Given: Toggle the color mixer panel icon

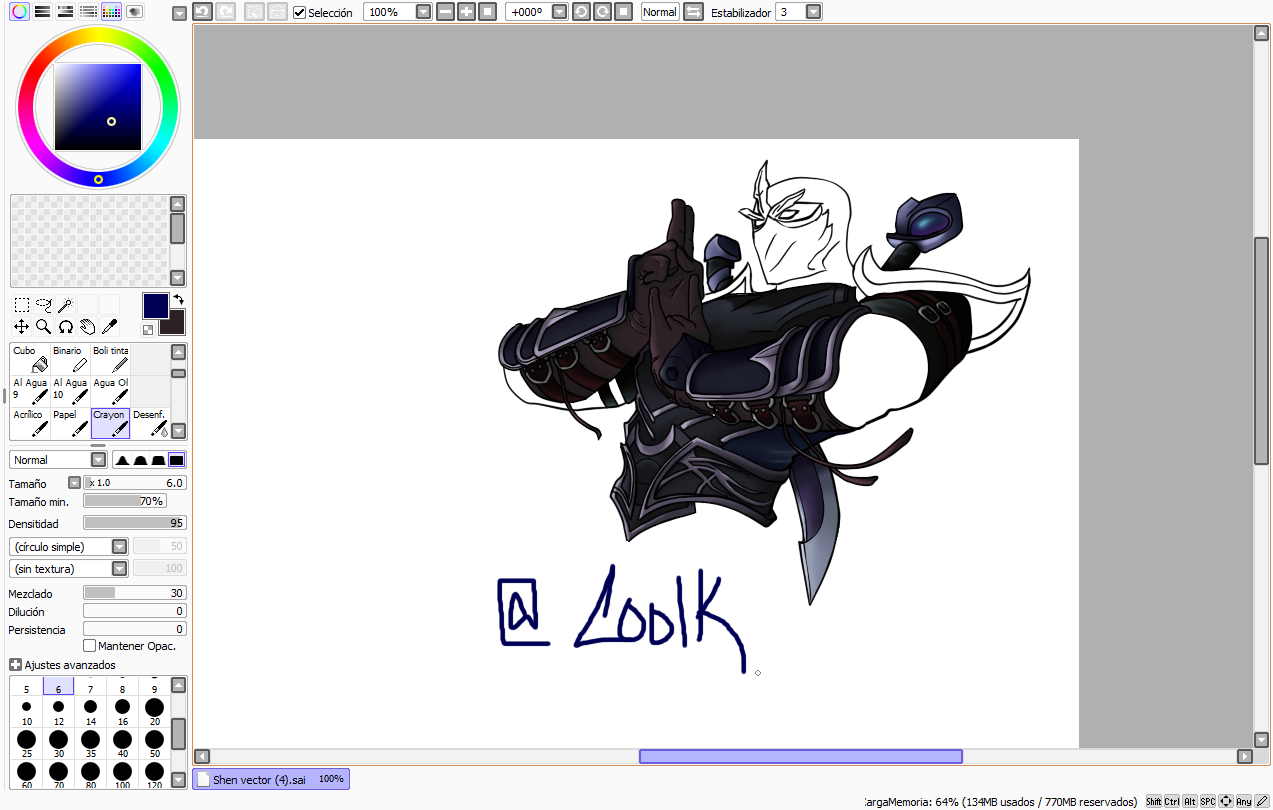Looking at the screenshot, I should [x=88, y=12].
